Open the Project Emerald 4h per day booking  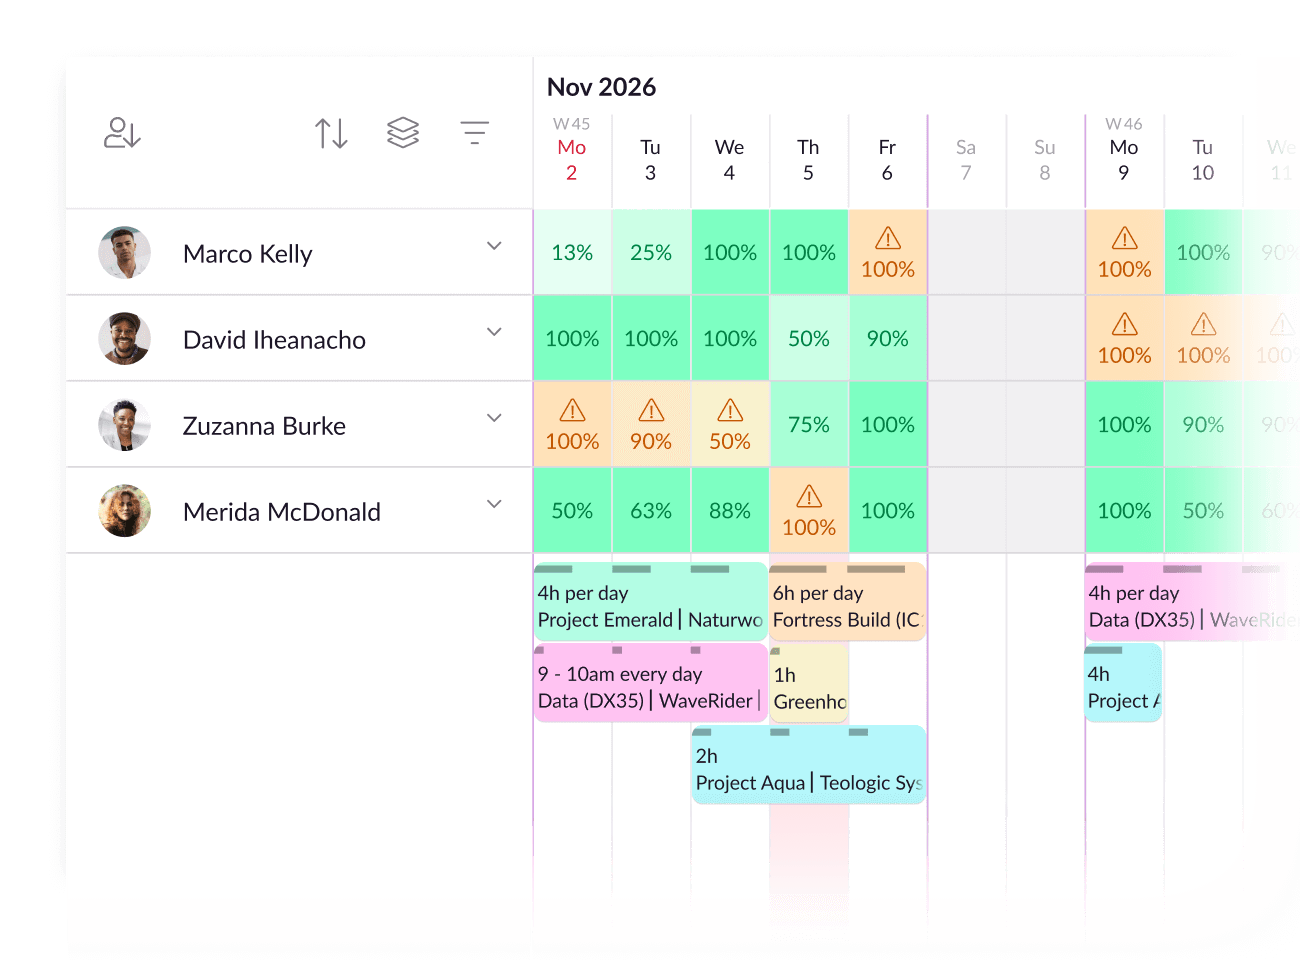pyautogui.click(x=650, y=607)
